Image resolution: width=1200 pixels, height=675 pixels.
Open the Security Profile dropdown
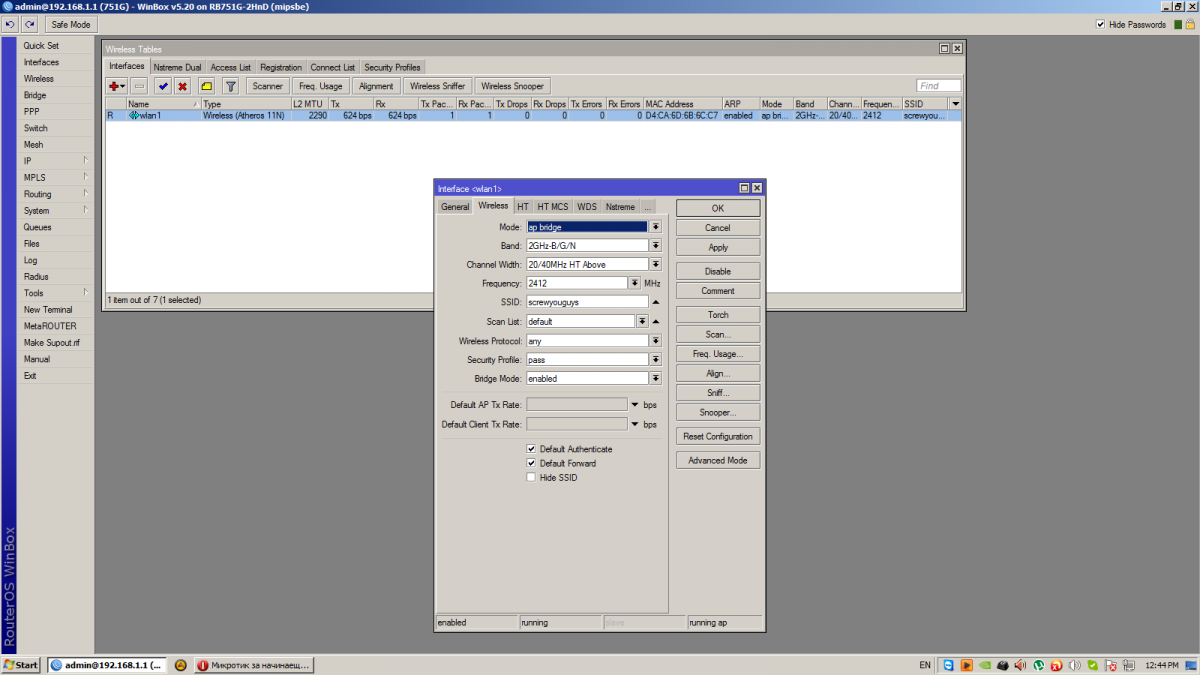click(655, 360)
